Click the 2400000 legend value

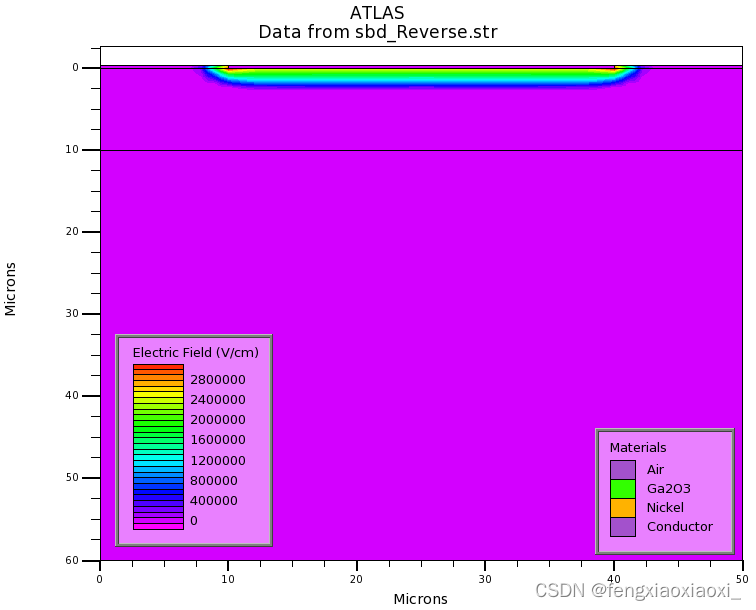[218, 400]
